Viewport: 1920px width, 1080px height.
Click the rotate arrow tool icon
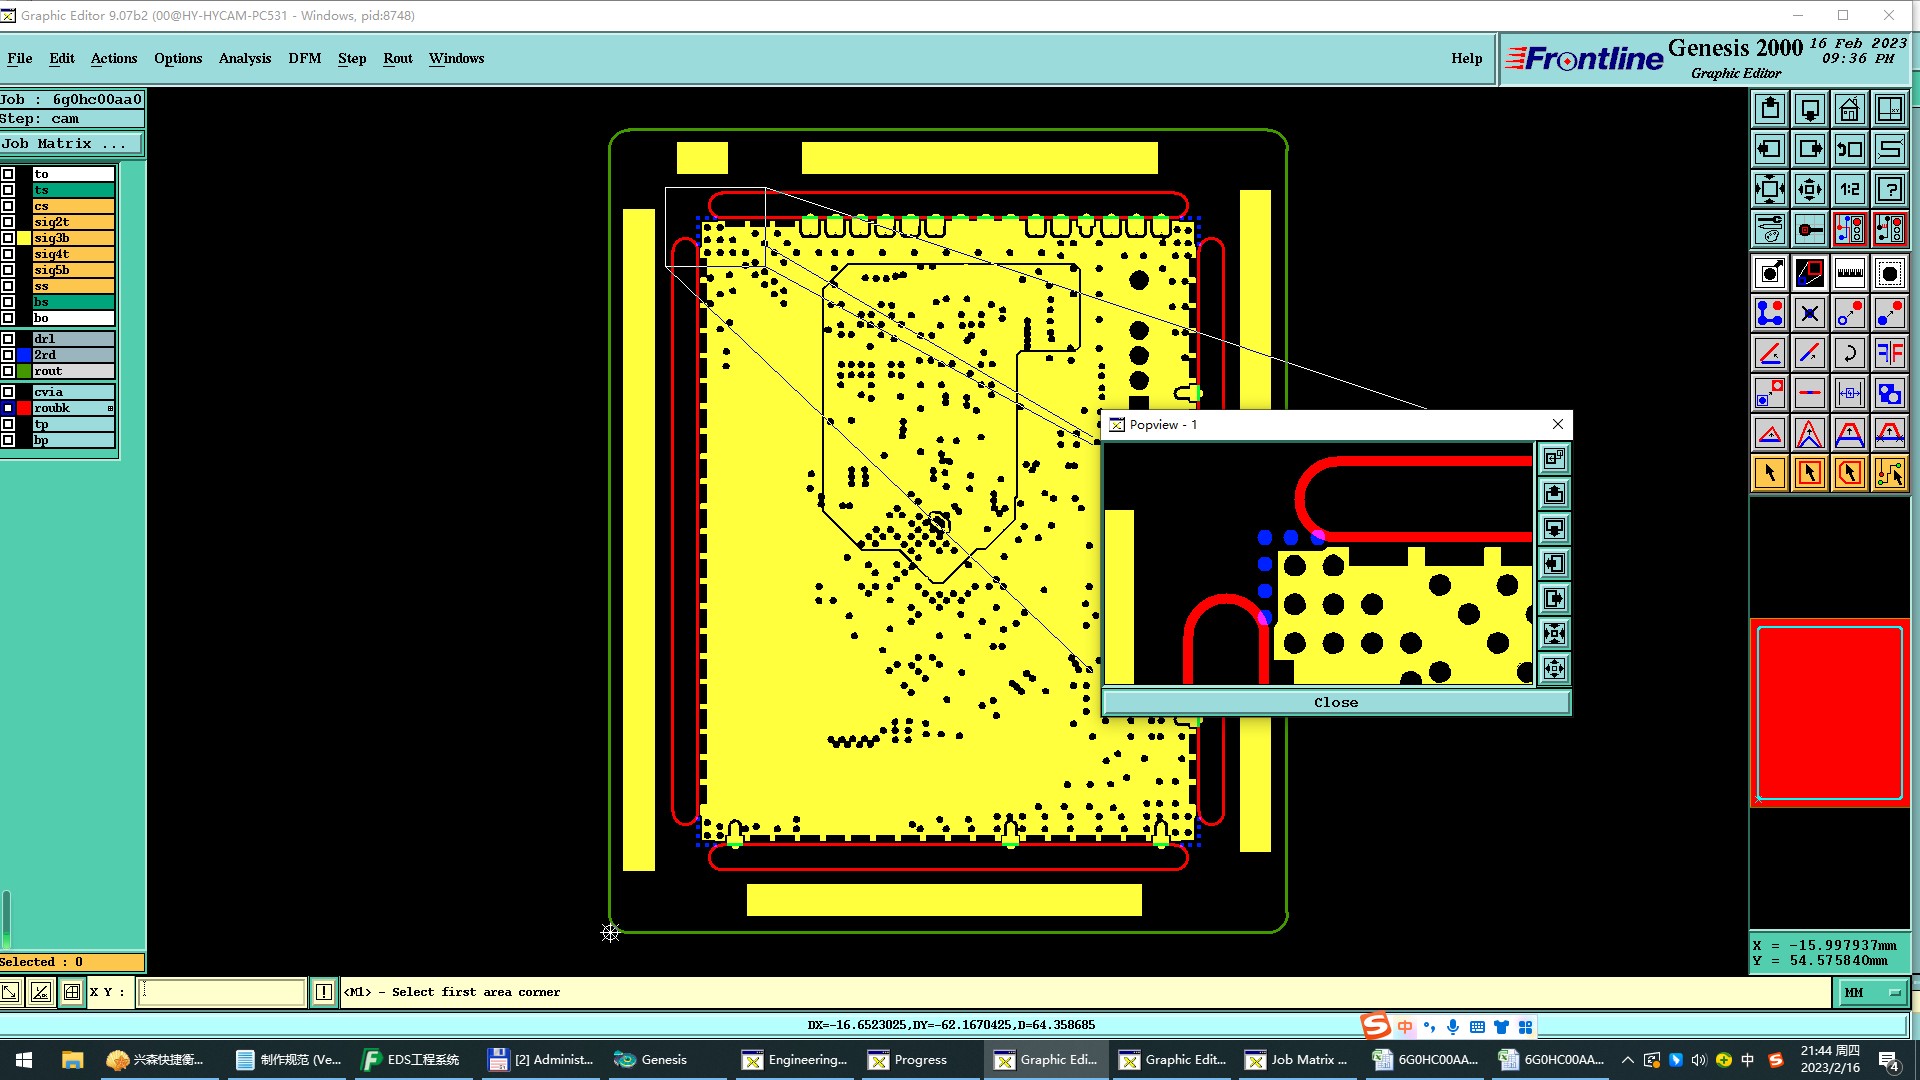pos(1849,353)
